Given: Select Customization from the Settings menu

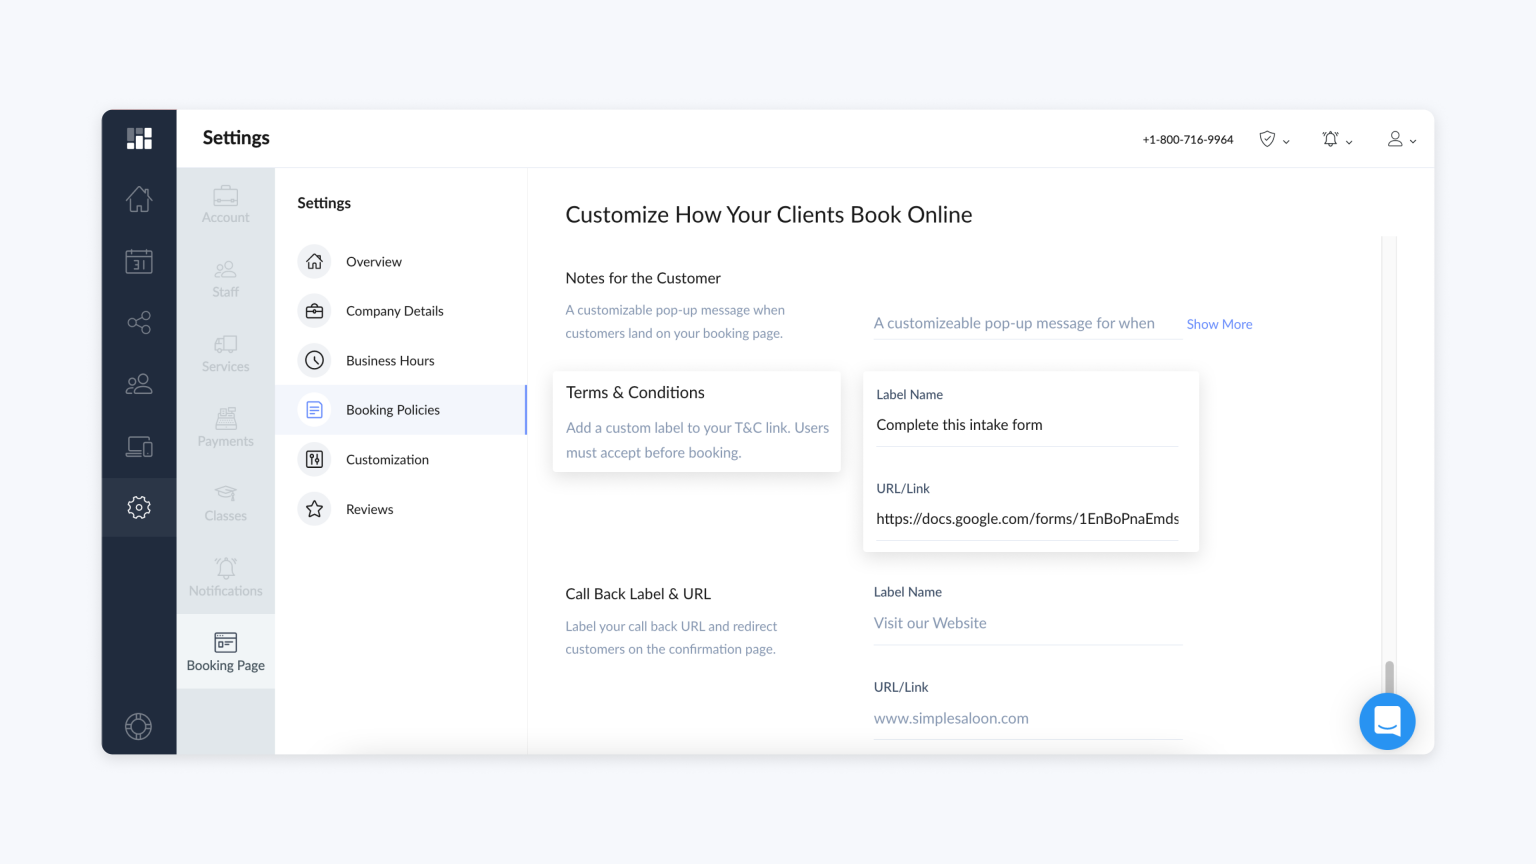Looking at the screenshot, I should tap(387, 459).
